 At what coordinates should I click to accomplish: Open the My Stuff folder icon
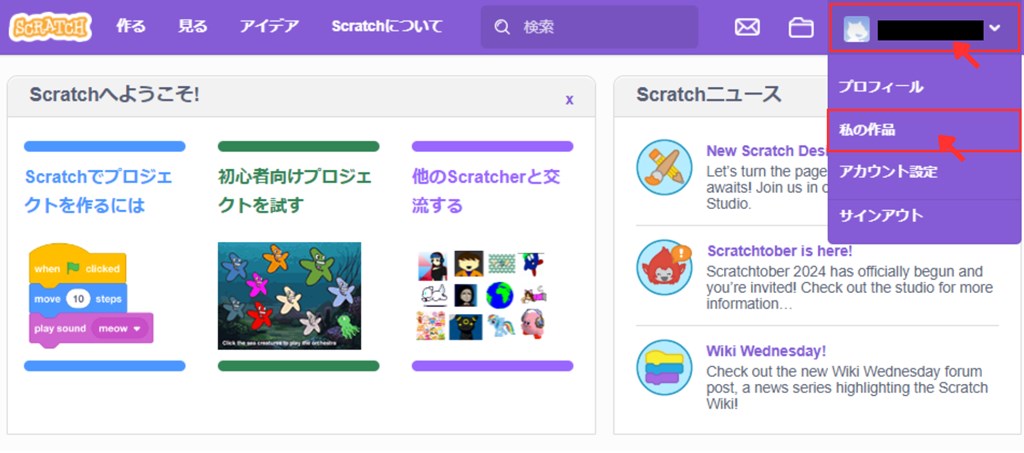tap(801, 27)
